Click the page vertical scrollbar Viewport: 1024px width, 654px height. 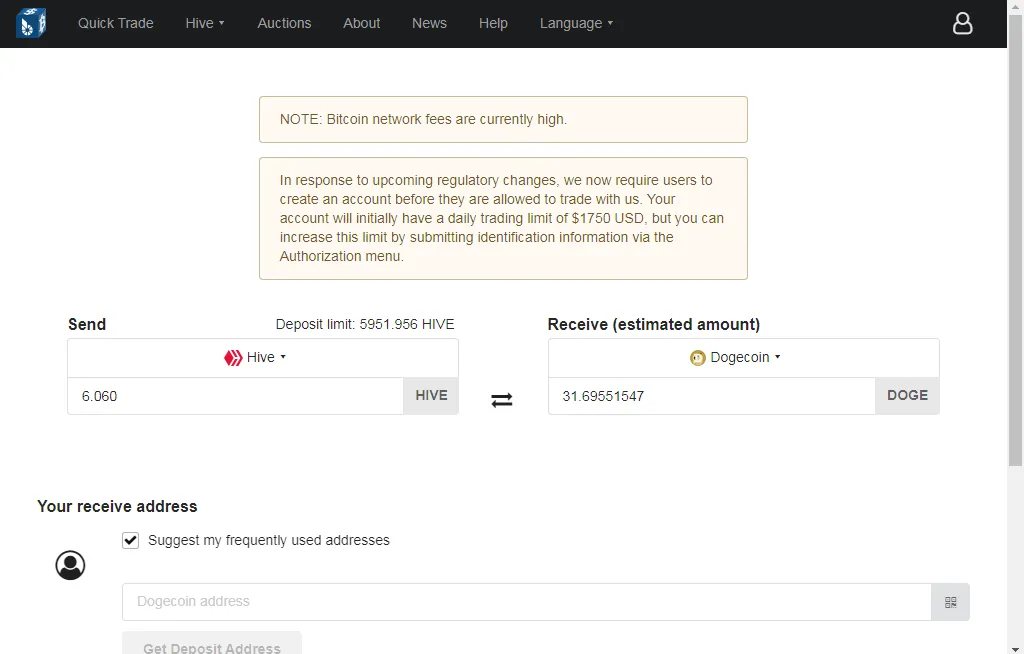coord(1015,240)
